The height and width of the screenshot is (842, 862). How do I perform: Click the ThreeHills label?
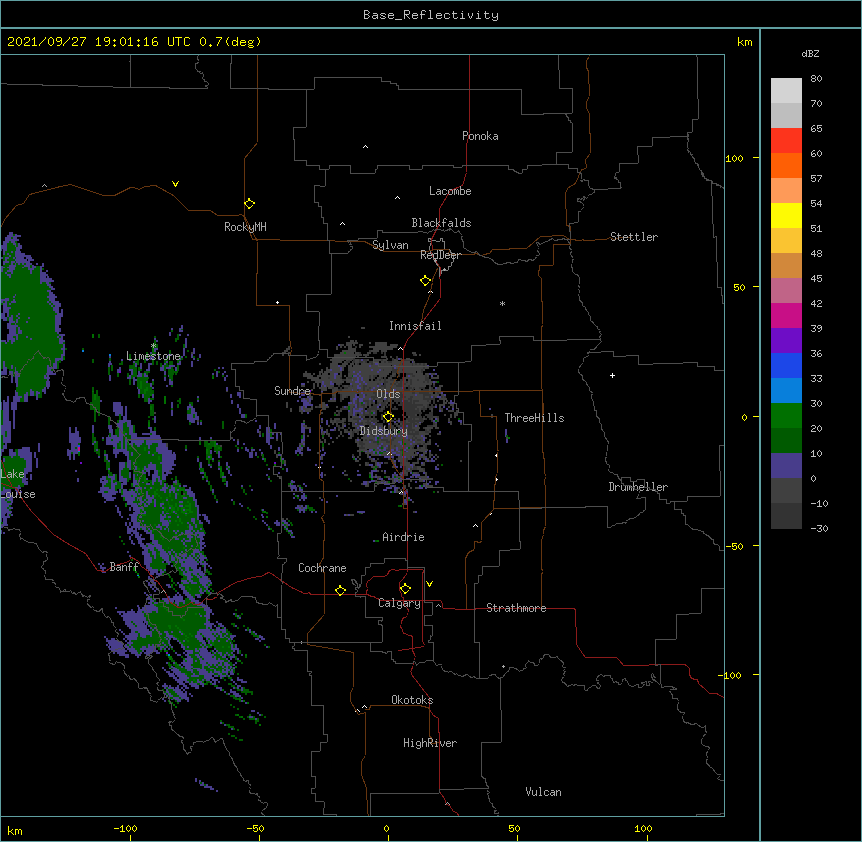(x=534, y=418)
